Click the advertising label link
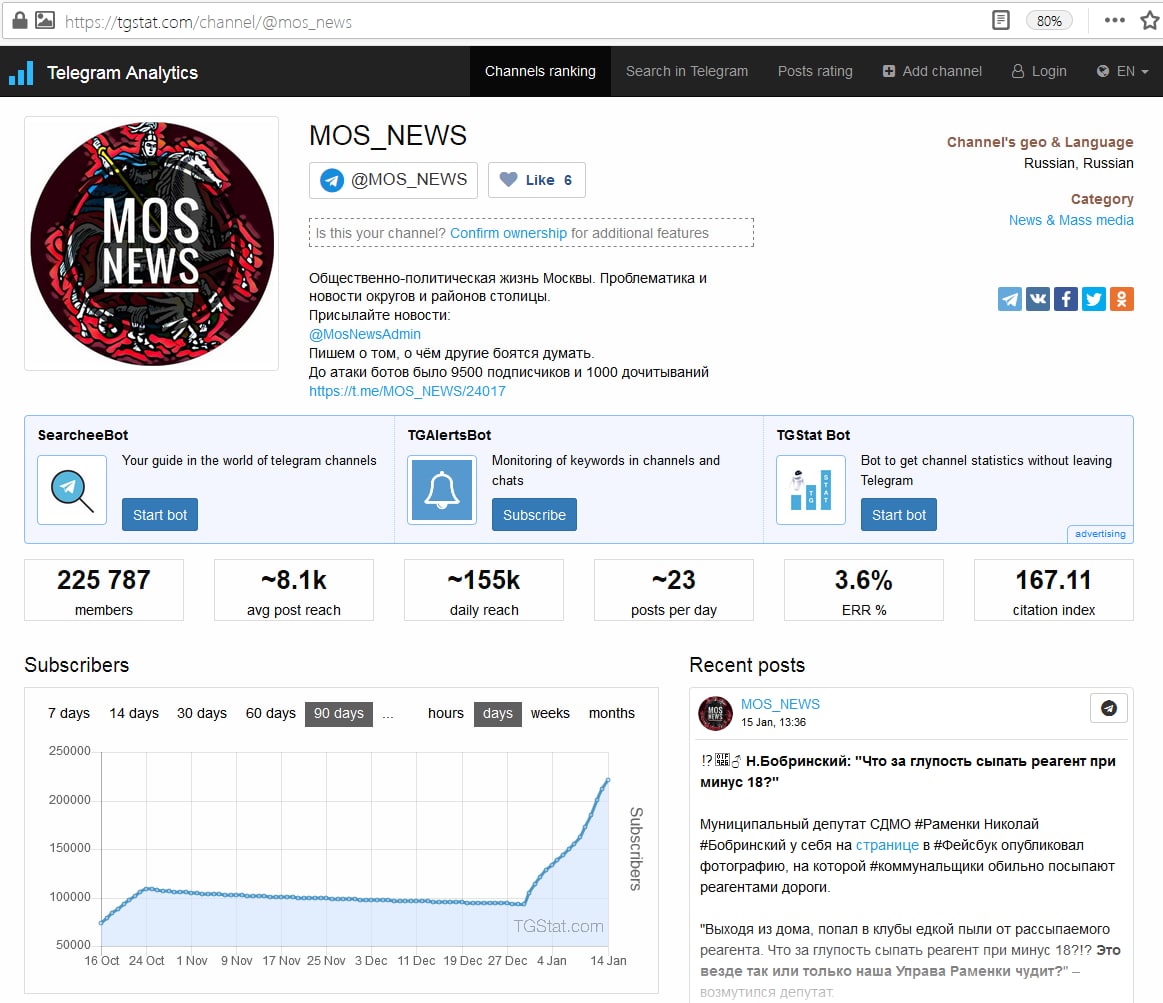This screenshot has height=1003, width=1163. click(x=1100, y=534)
